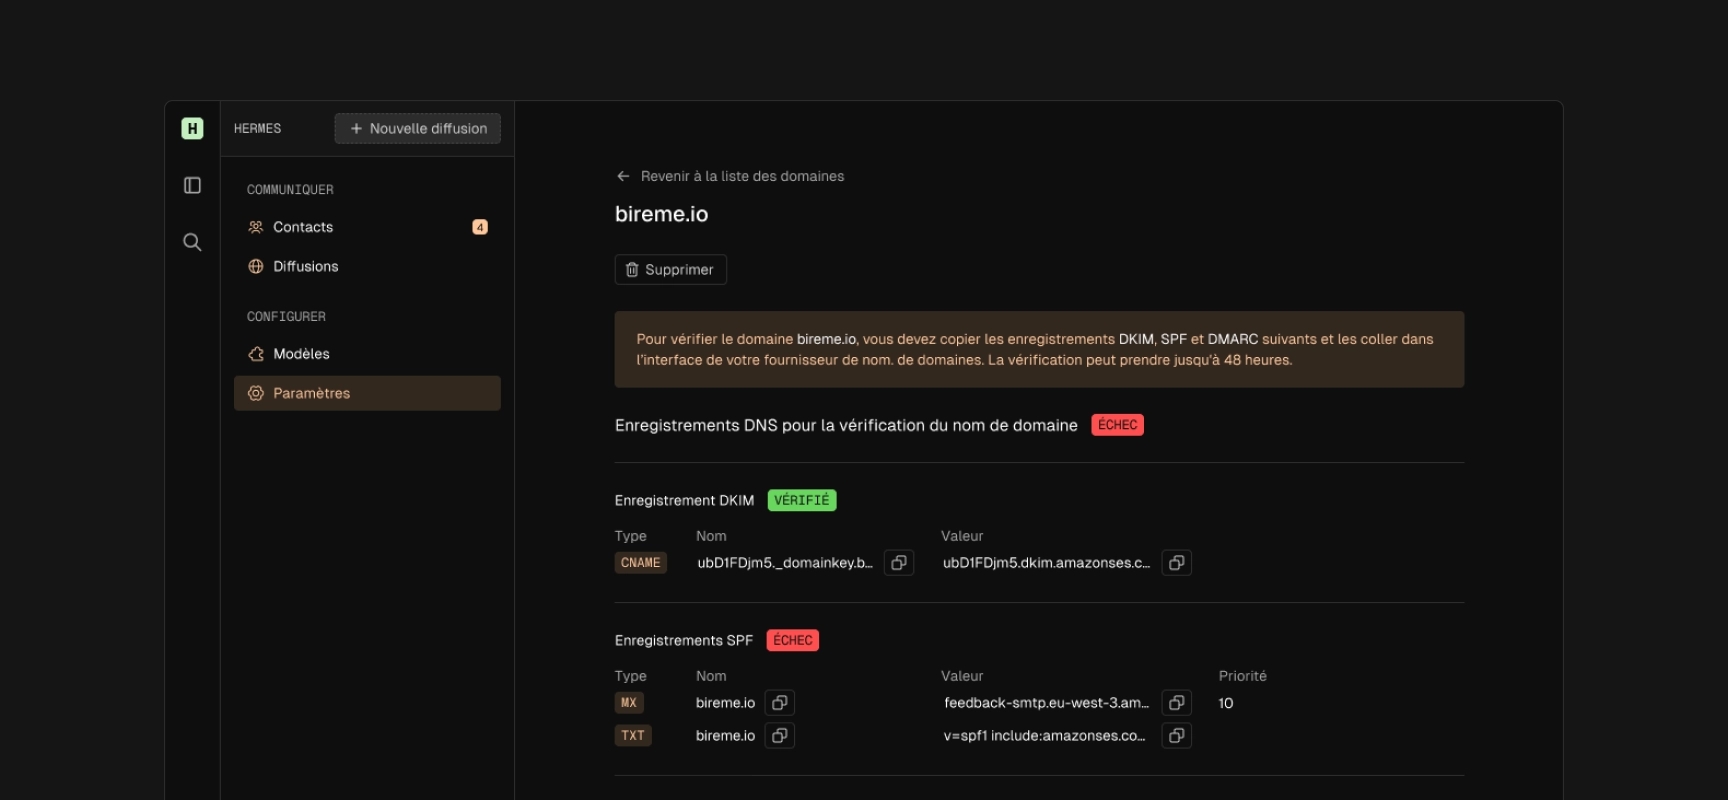1728x800 pixels.
Task: Click the bireme.io domain title
Action: (661, 214)
